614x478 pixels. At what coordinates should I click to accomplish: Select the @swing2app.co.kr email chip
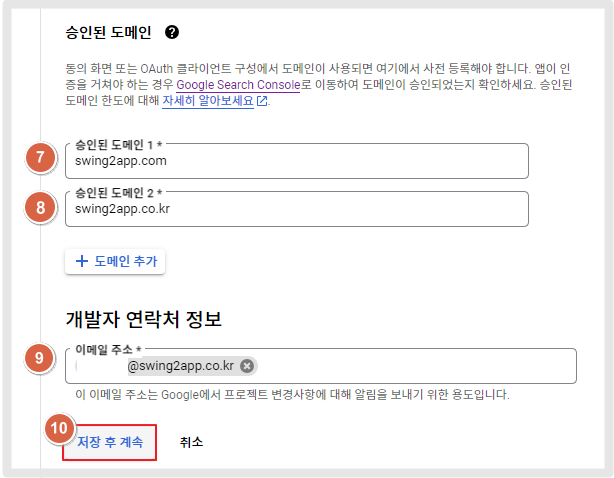click(180, 366)
